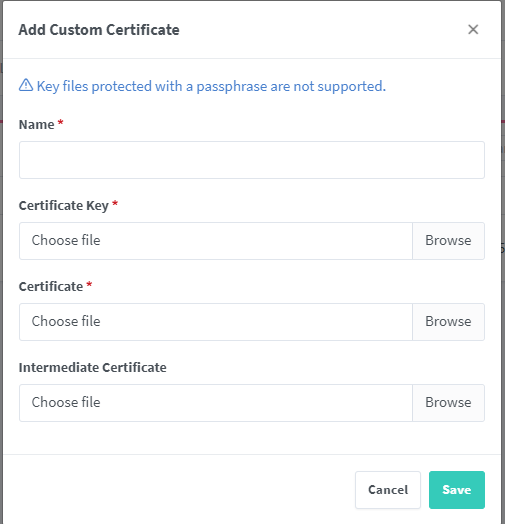Focus the Name text field
505x524 pixels.
[252, 160]
